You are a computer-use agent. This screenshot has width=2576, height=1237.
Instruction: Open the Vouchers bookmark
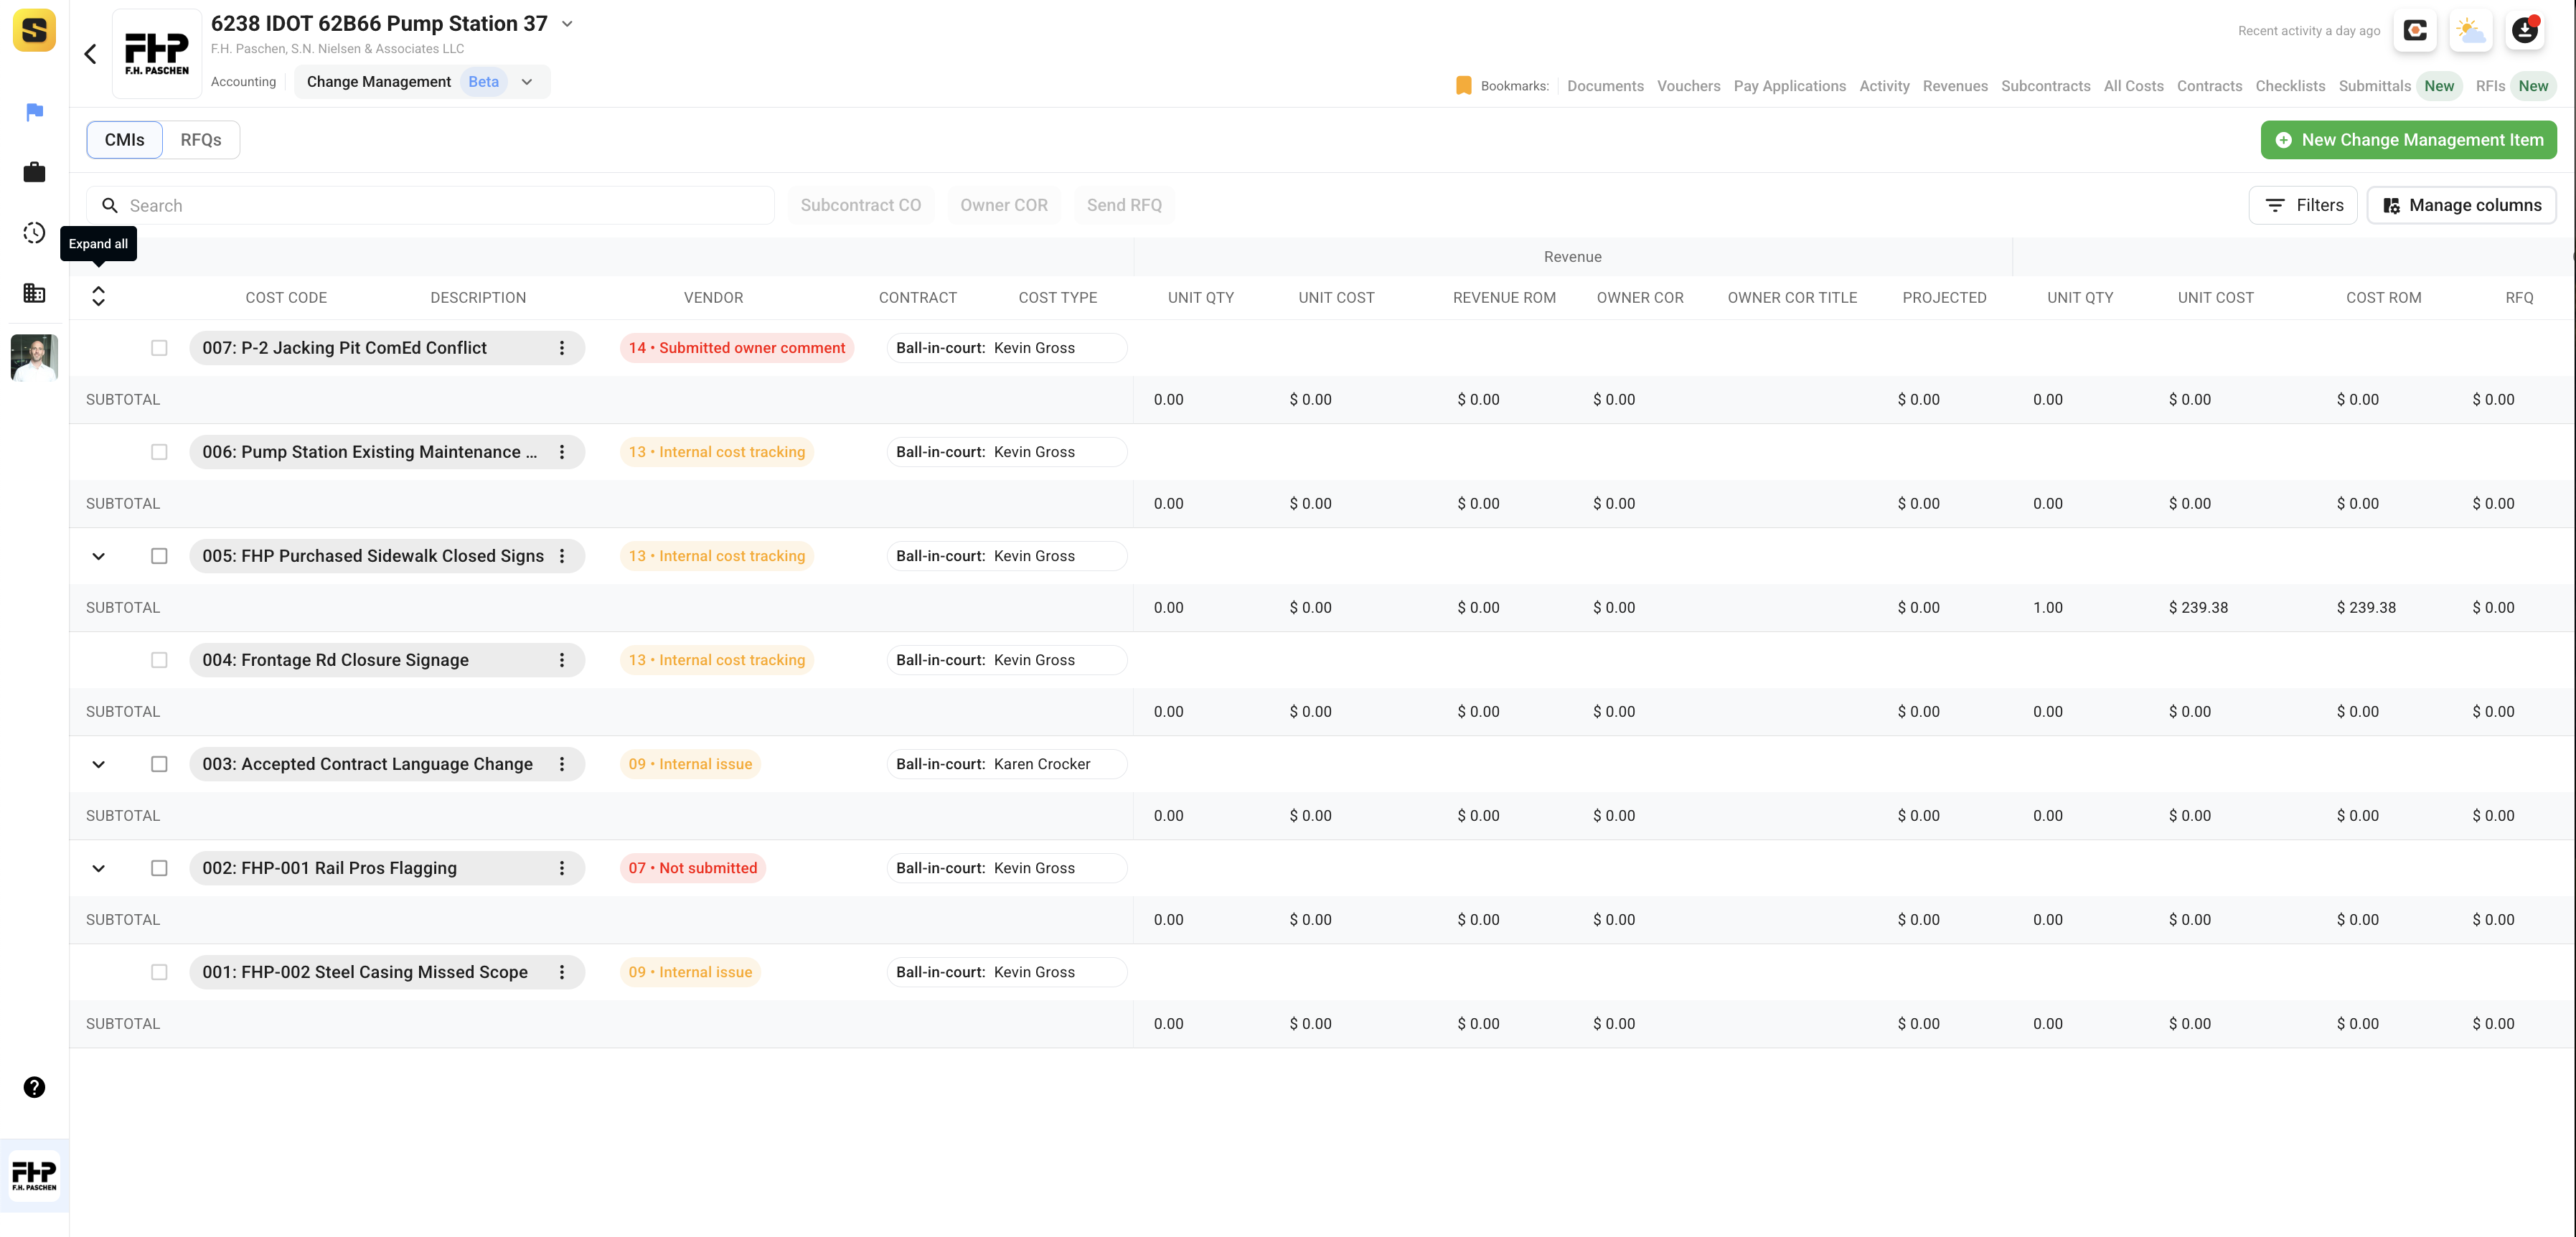(x=1688, y=86)
